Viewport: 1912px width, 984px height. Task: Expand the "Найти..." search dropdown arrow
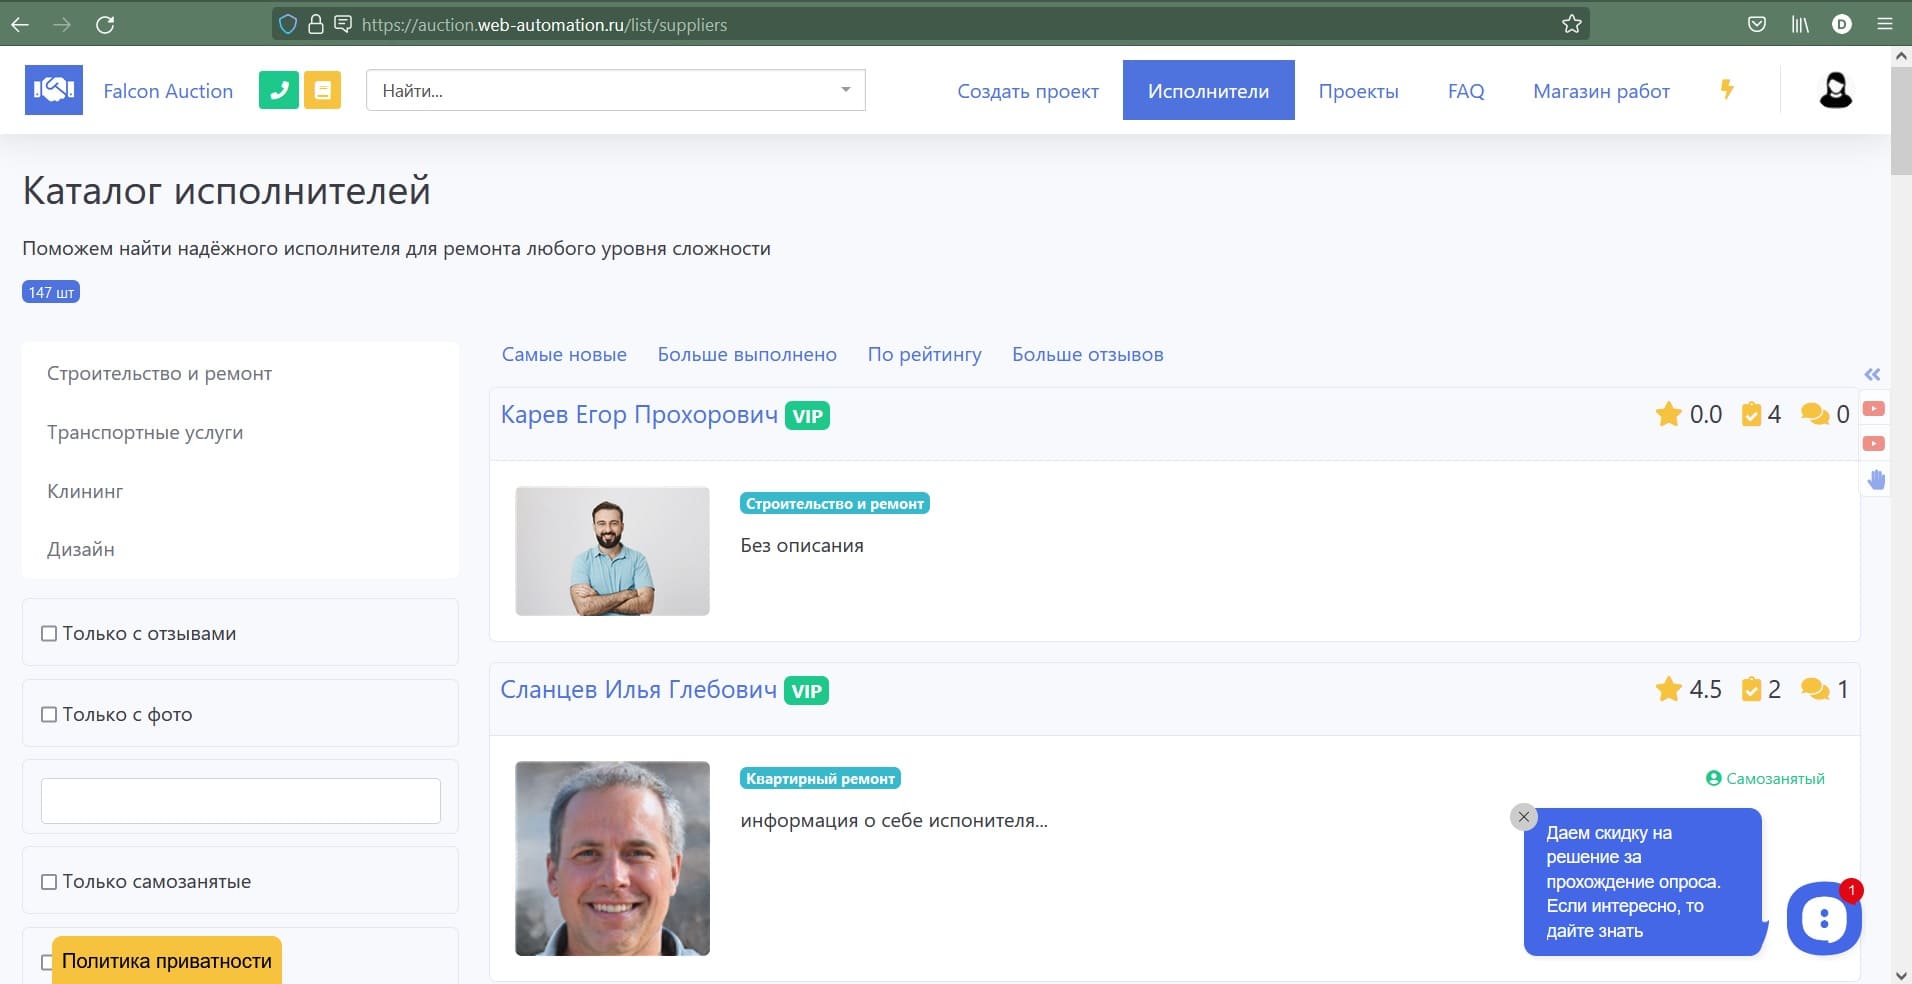pyautogui.click(x=845, y=90)
